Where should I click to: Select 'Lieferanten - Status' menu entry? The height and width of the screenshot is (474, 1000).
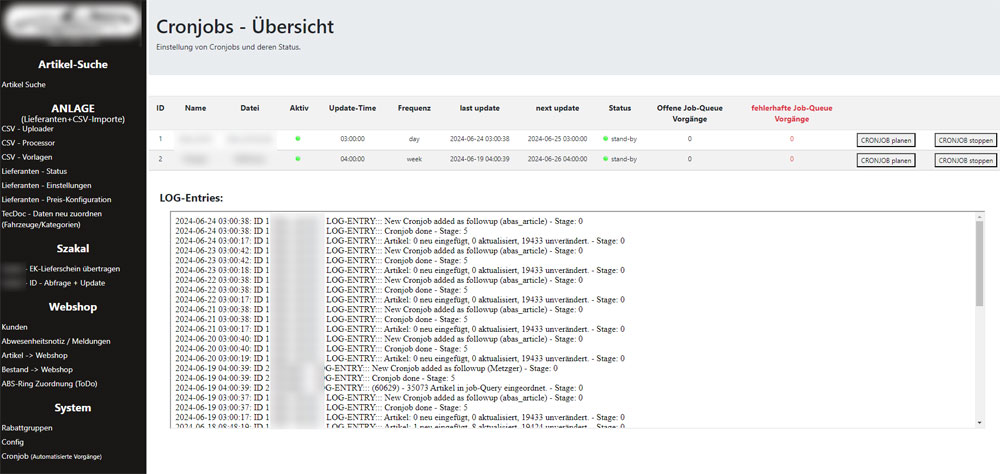click(x=35, y=171)
